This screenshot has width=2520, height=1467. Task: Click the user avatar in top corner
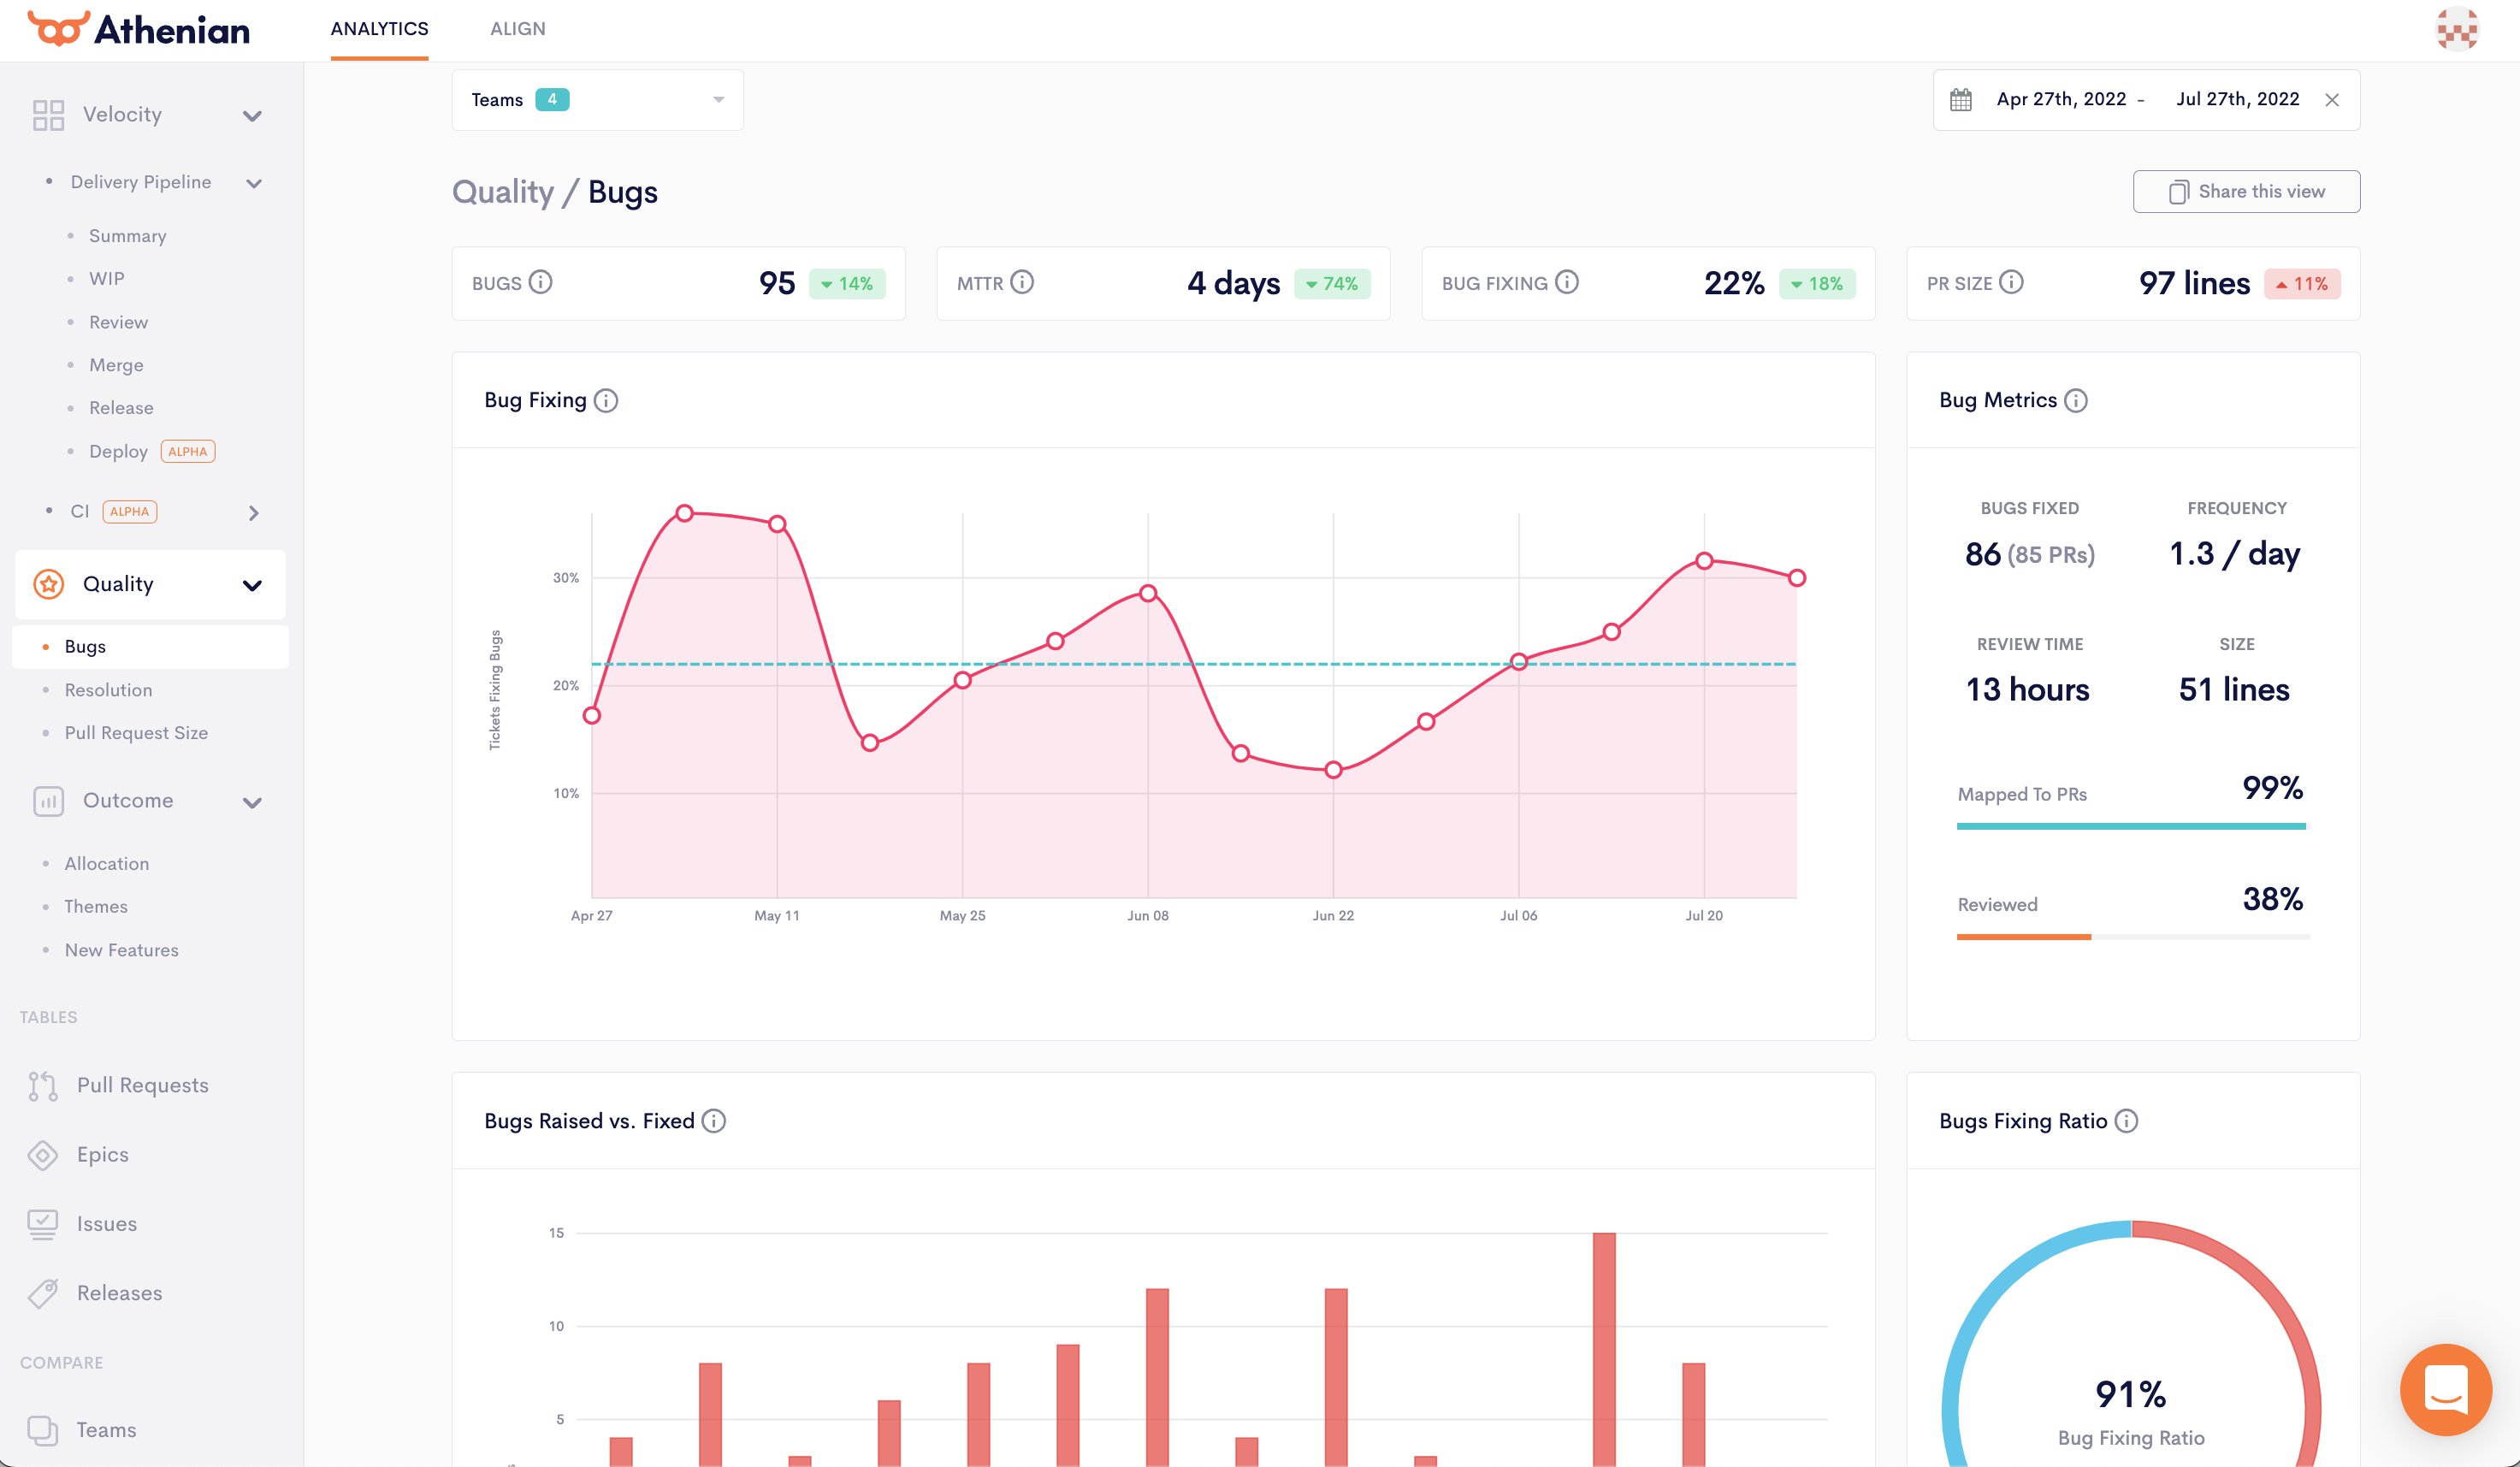pyautogui.click(x=2456, y=29)
